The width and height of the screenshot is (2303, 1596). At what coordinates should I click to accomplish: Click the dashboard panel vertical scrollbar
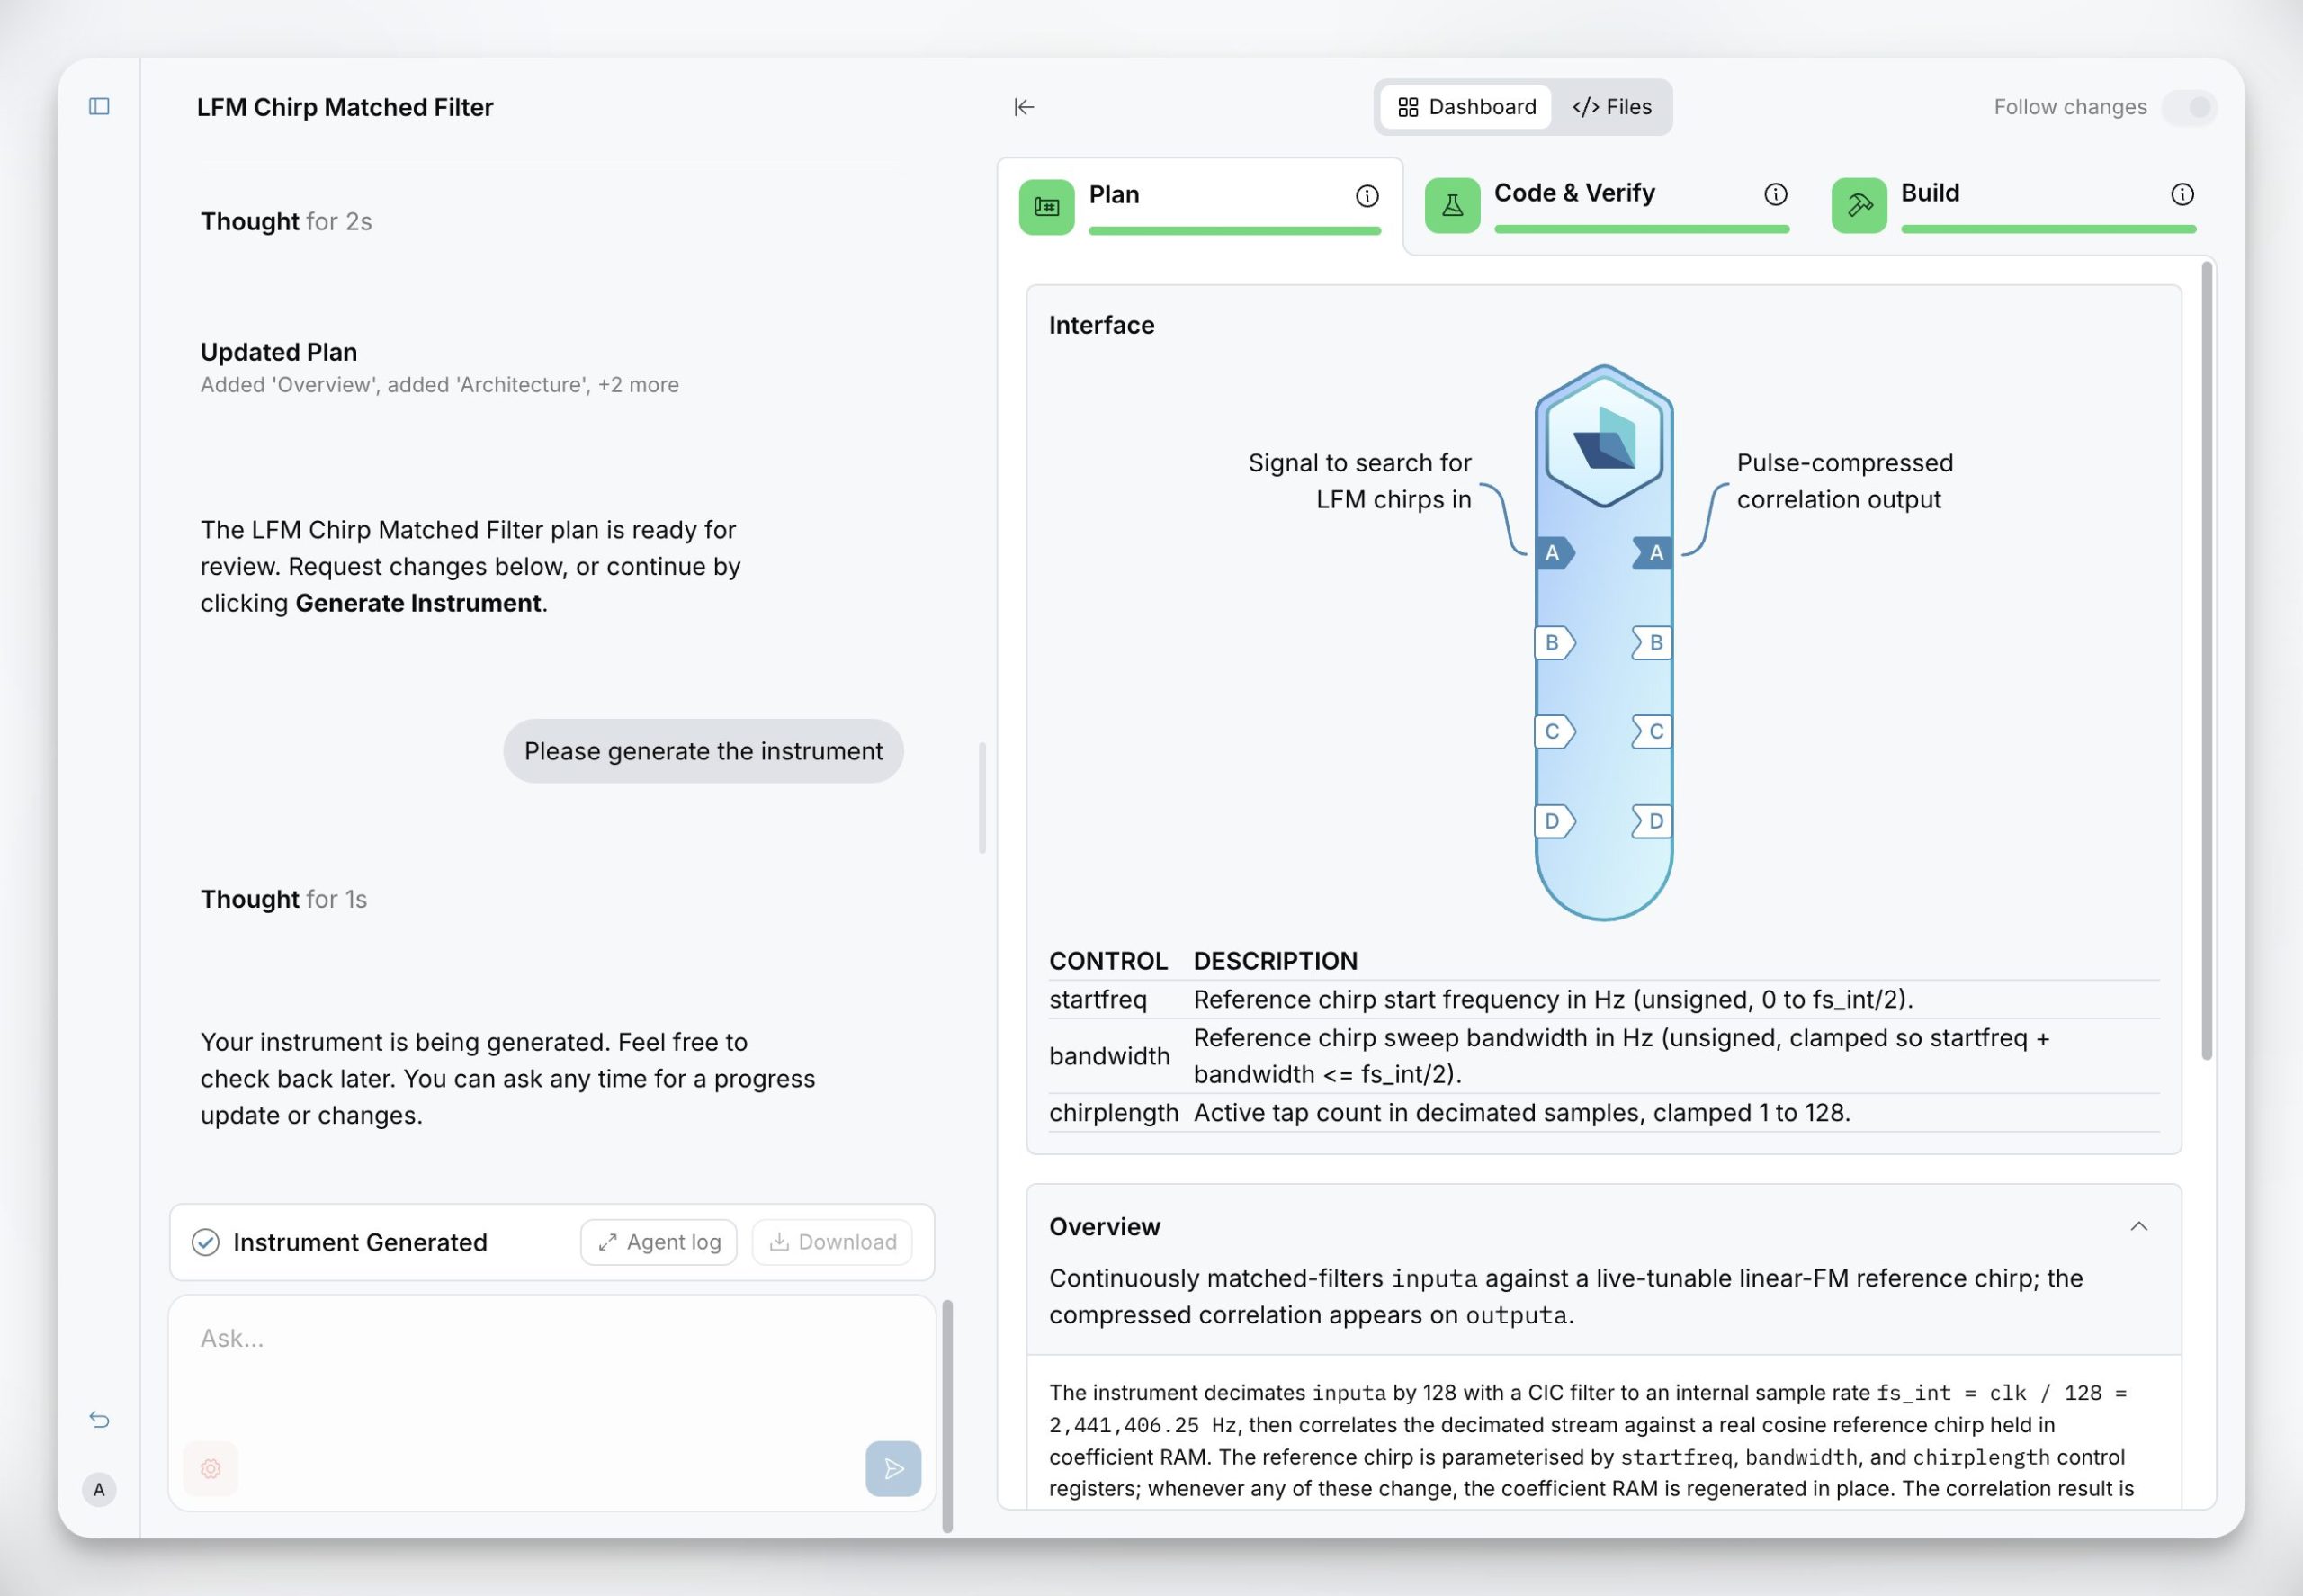2206,661
